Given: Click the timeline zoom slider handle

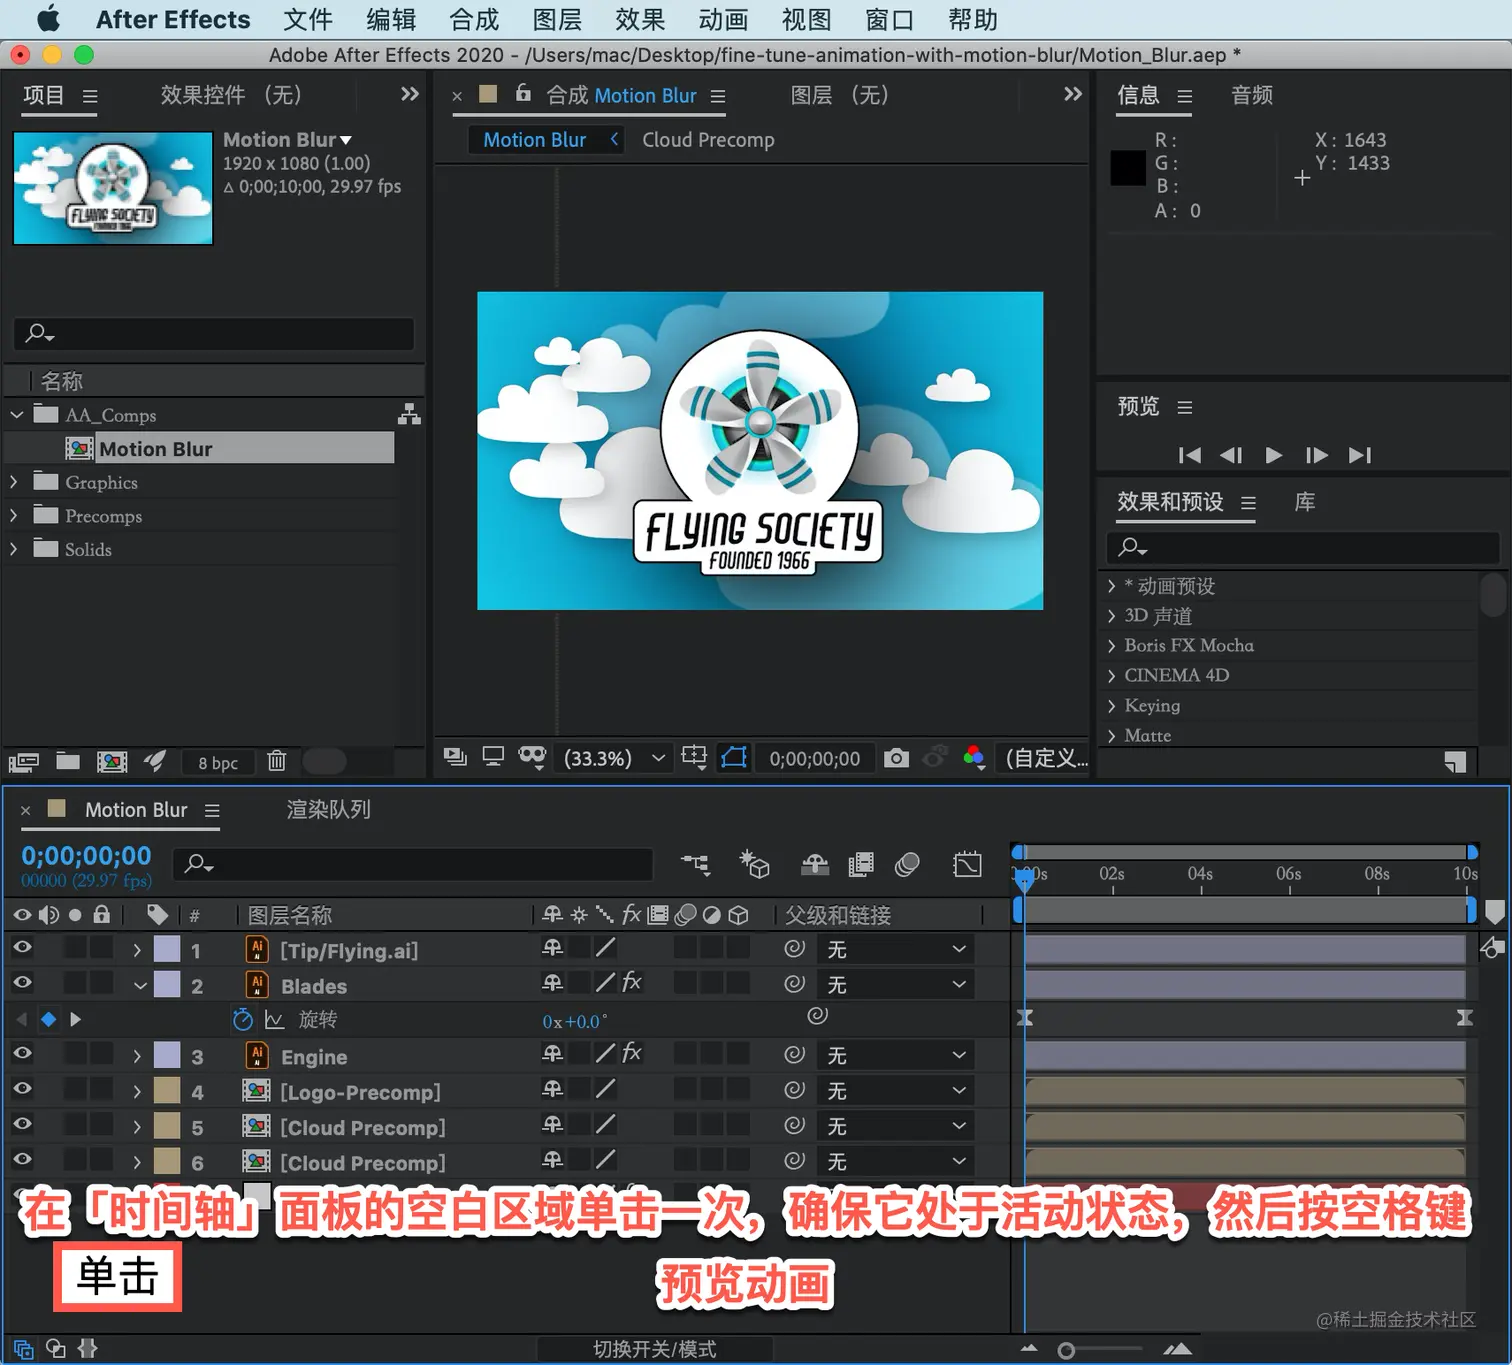Looking at the screenshot, I should [1066, 1351].
